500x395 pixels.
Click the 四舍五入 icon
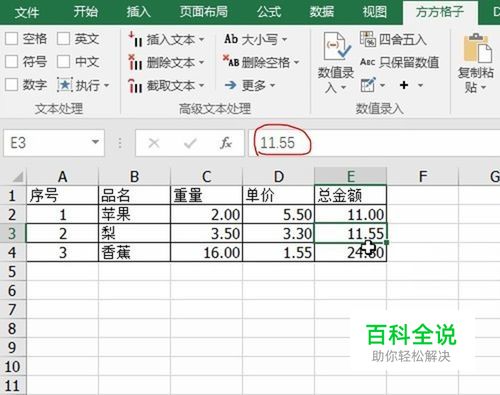point(368,39)
